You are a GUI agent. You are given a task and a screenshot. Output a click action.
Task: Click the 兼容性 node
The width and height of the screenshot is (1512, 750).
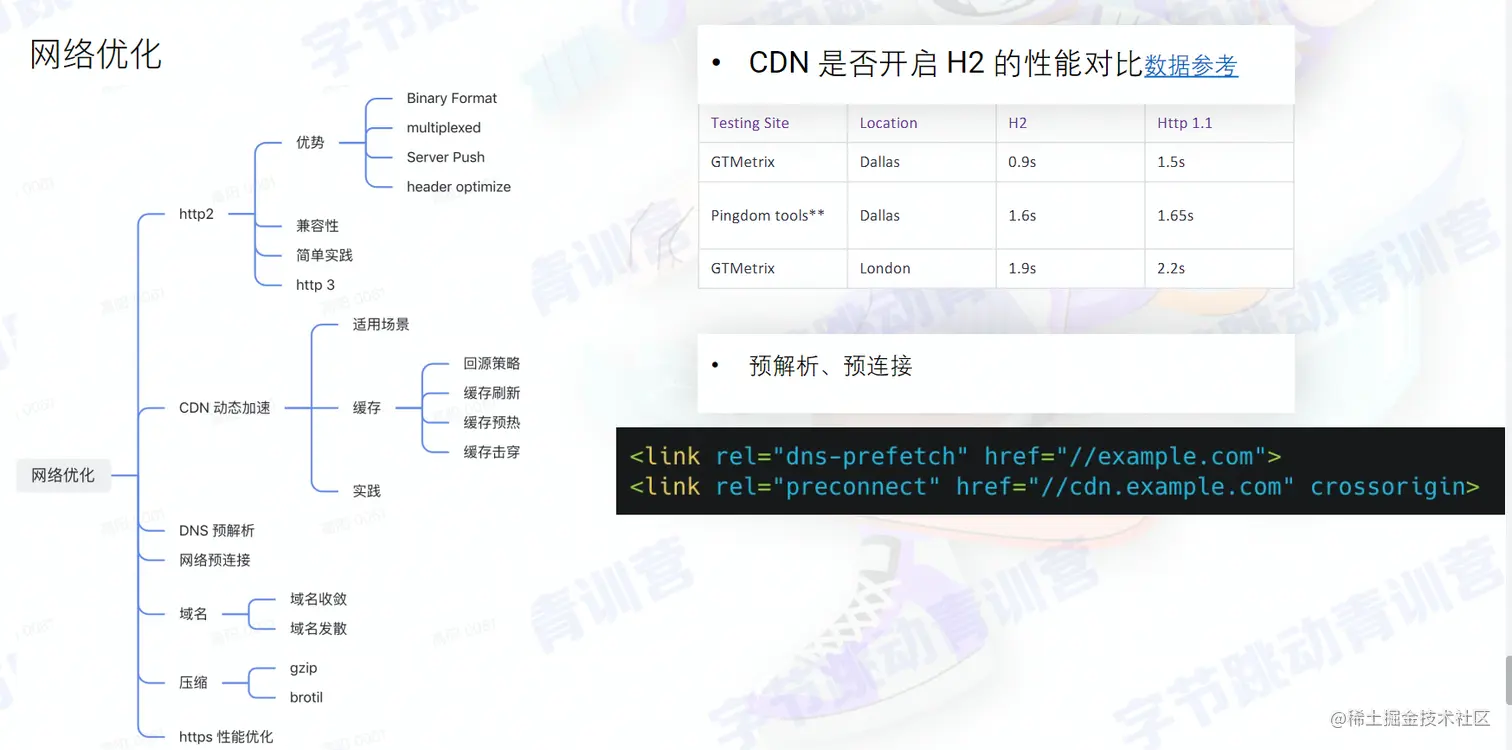317,226
